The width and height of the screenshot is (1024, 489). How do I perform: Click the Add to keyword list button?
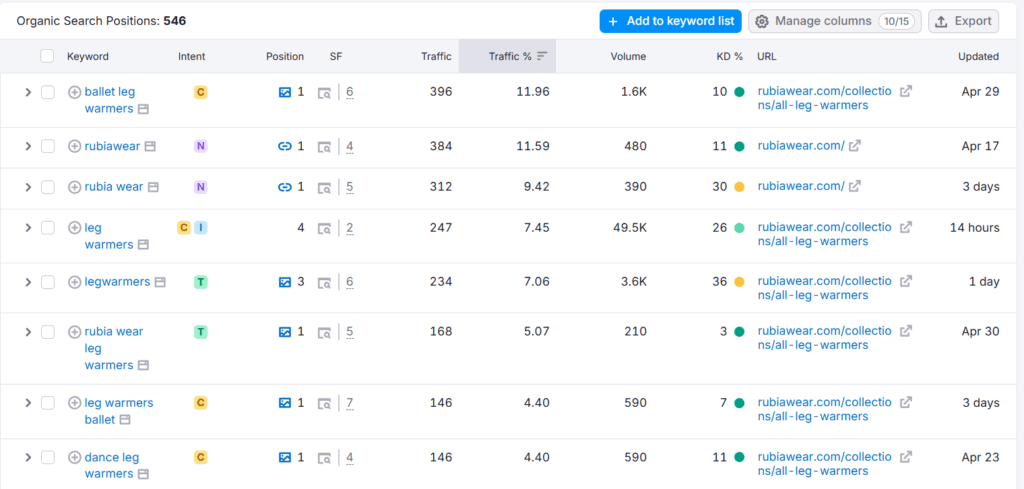click(671, 21)
